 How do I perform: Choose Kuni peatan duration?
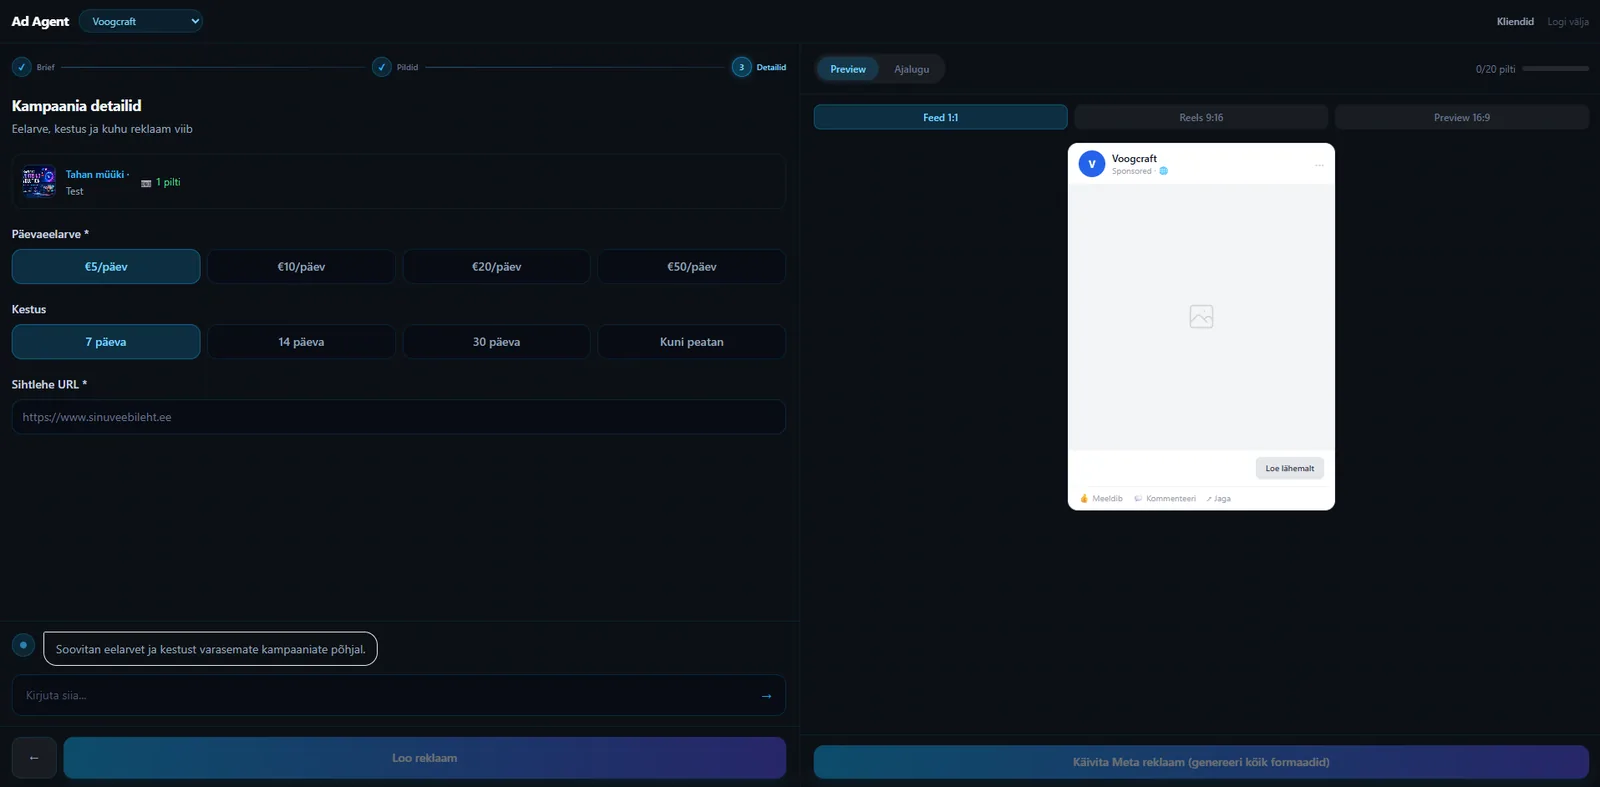tap(692, 342)
